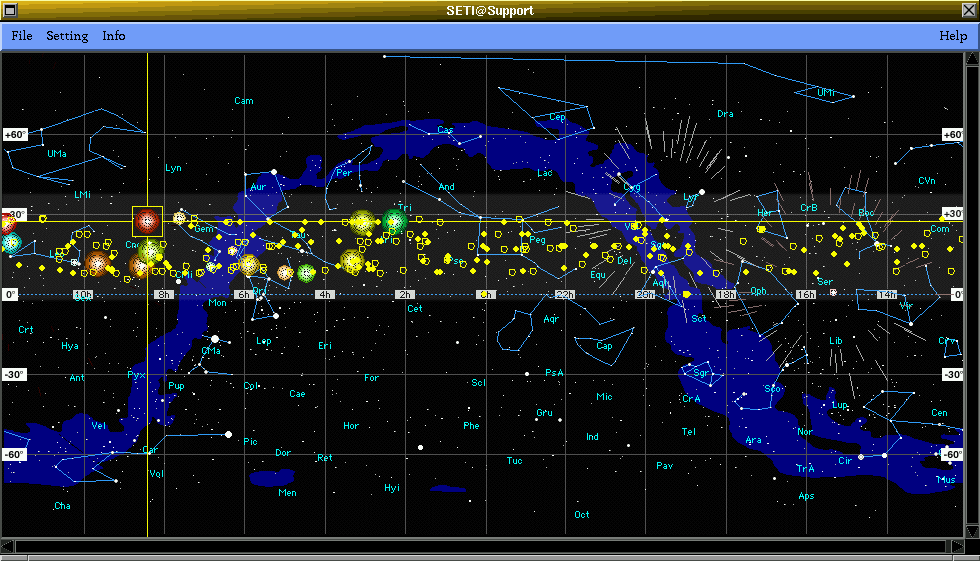This screenshot has width=980, height=561.
Task: Click the 'Pup' constellation label
Action: [176, 386]
